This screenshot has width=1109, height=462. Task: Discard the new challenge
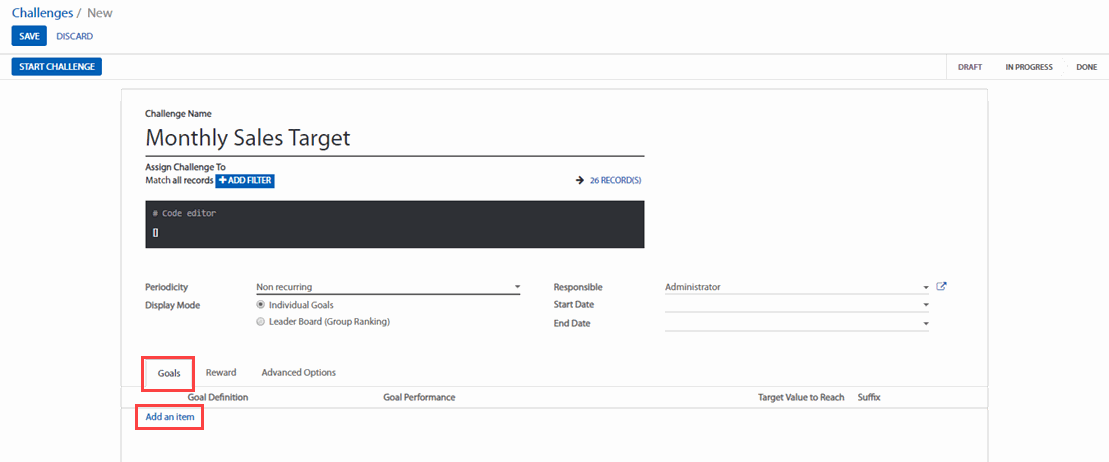point(75,36)
